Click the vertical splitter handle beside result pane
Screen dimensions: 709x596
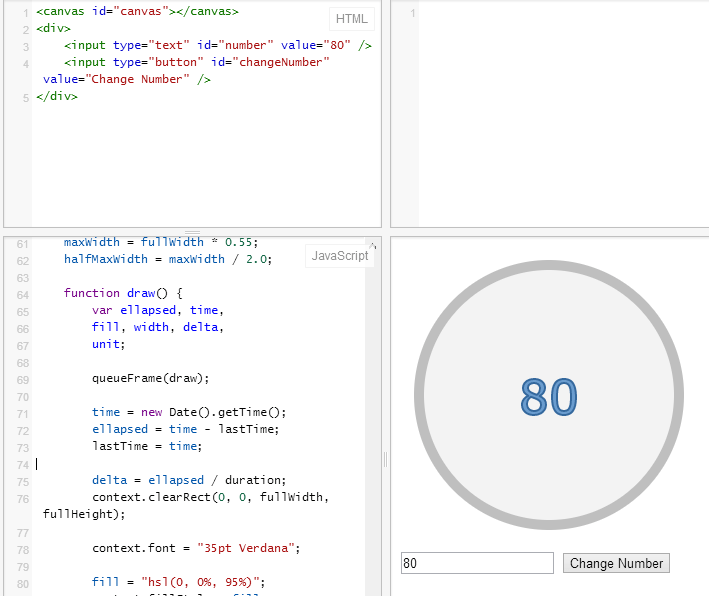(386, 459)
